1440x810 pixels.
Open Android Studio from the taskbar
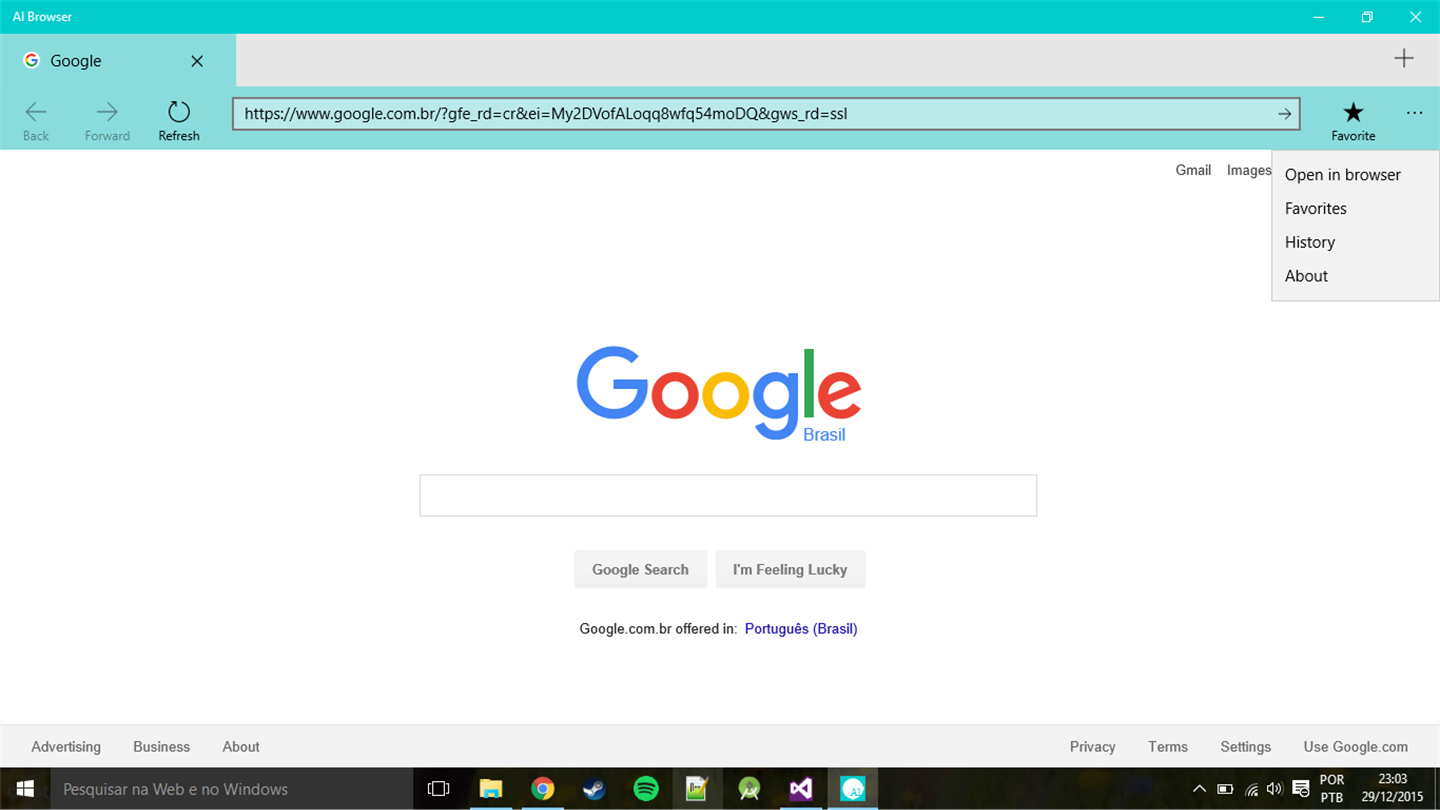(749, 789)
